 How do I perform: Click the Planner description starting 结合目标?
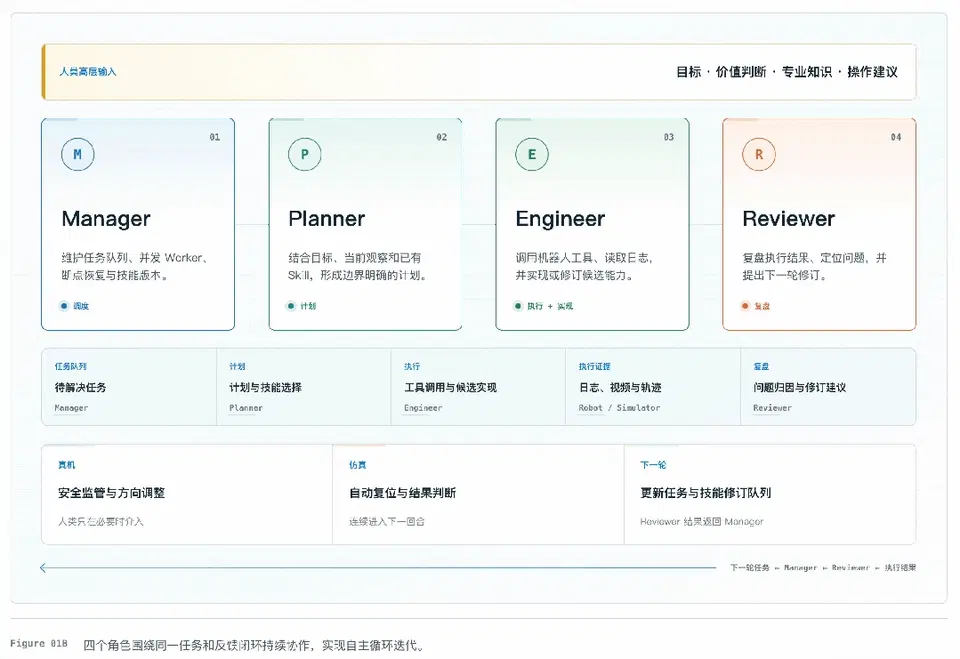[x=358, y=266]
